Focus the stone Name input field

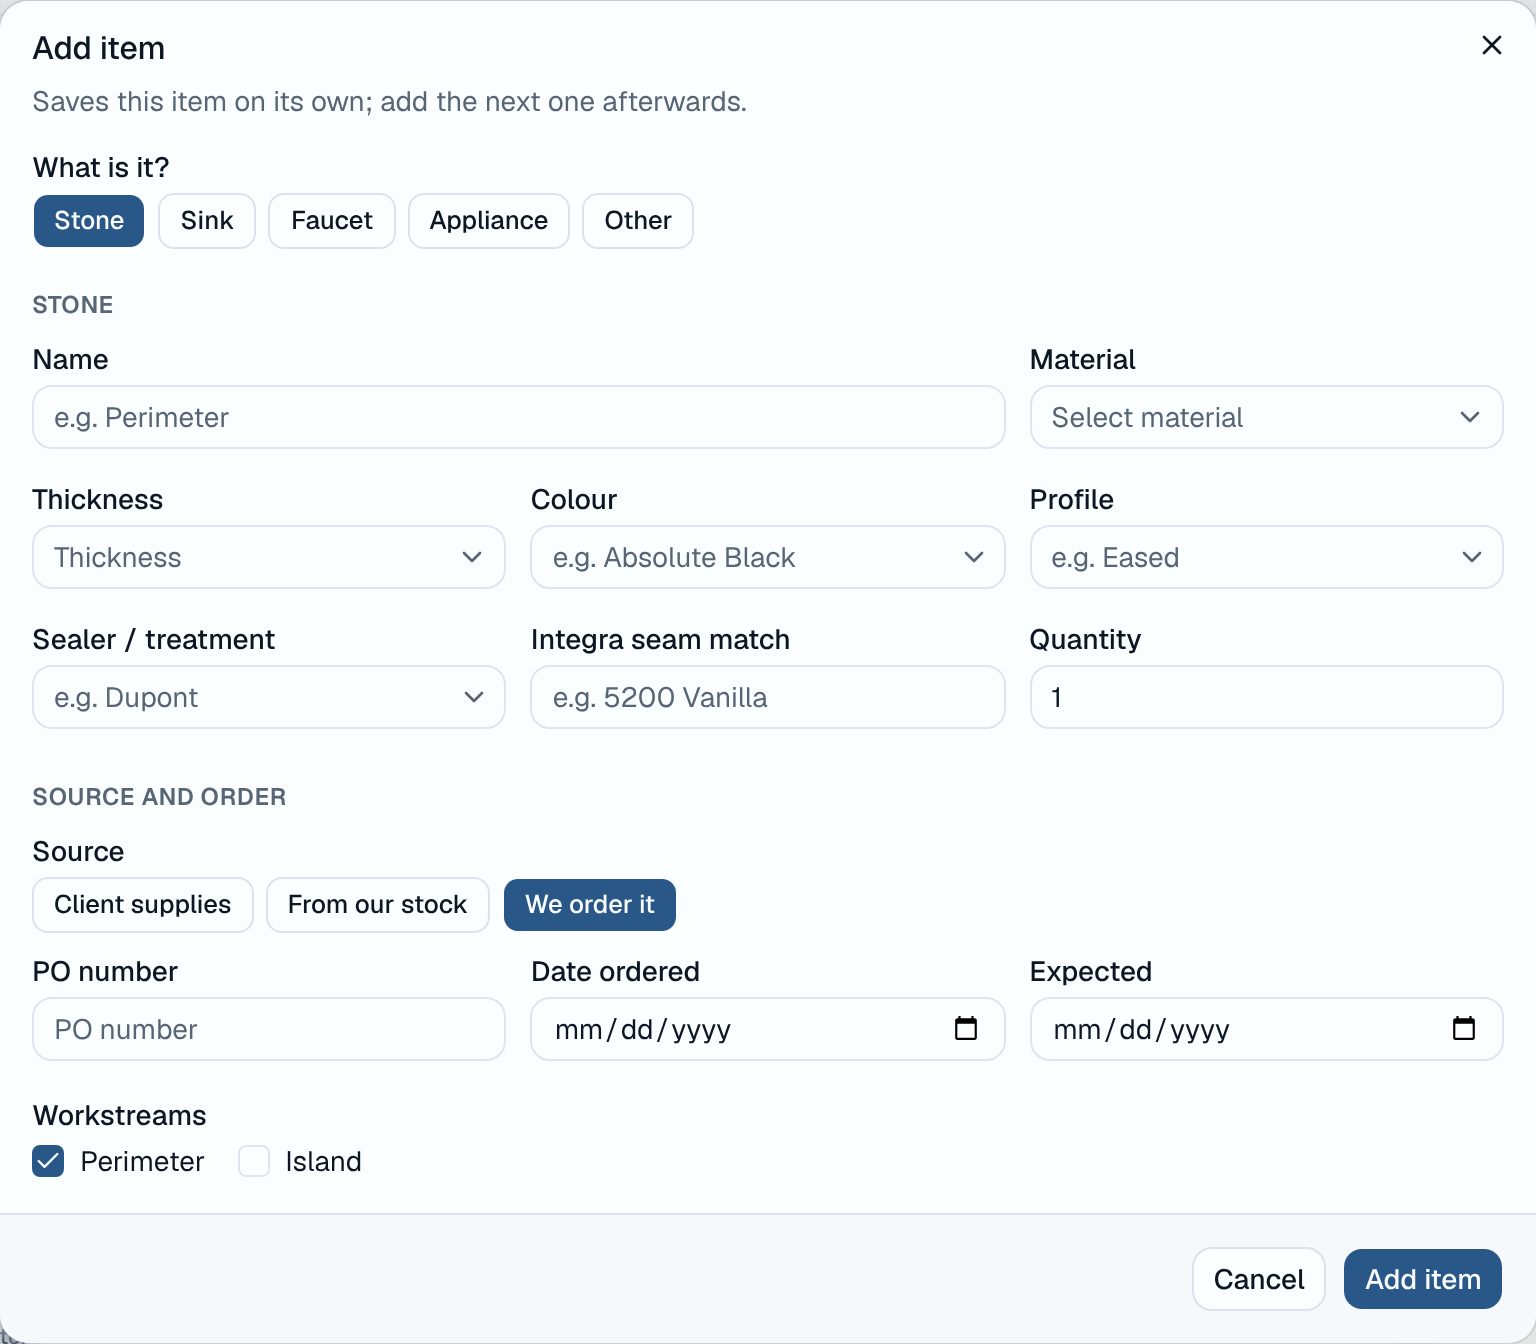tap(519, 417)
